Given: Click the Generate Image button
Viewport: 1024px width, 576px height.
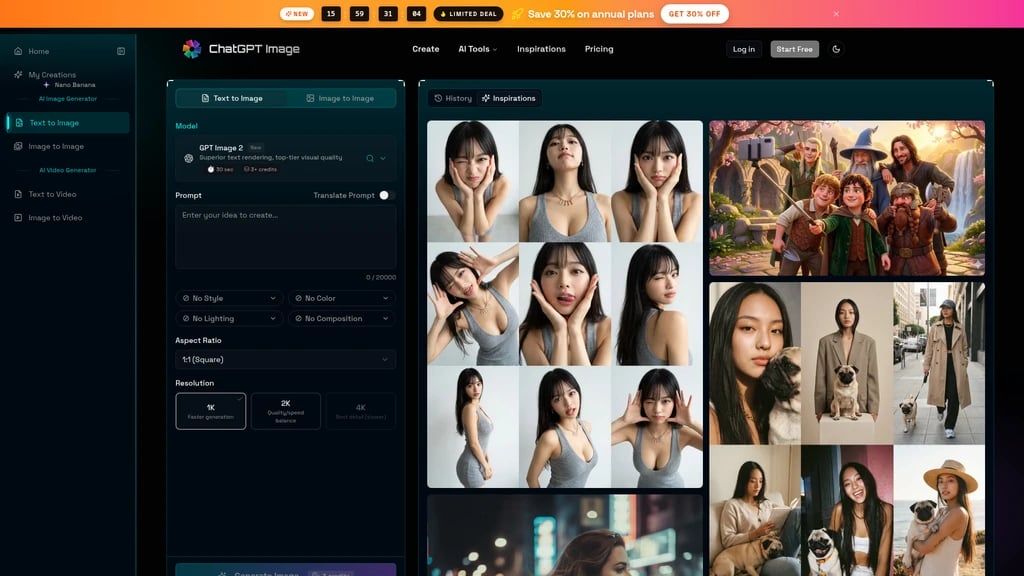Looking at the screenshot, I should click(285, 569).
